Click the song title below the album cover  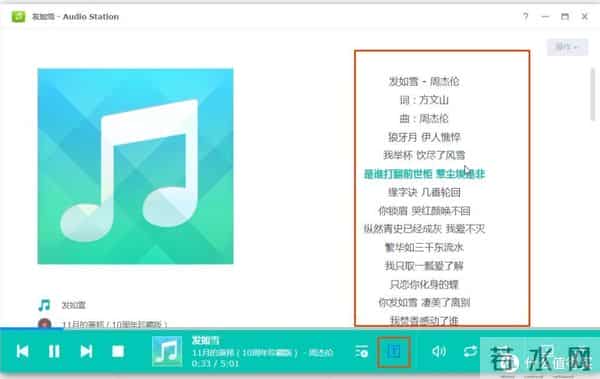pyautogui.click(x=73, y=305)
